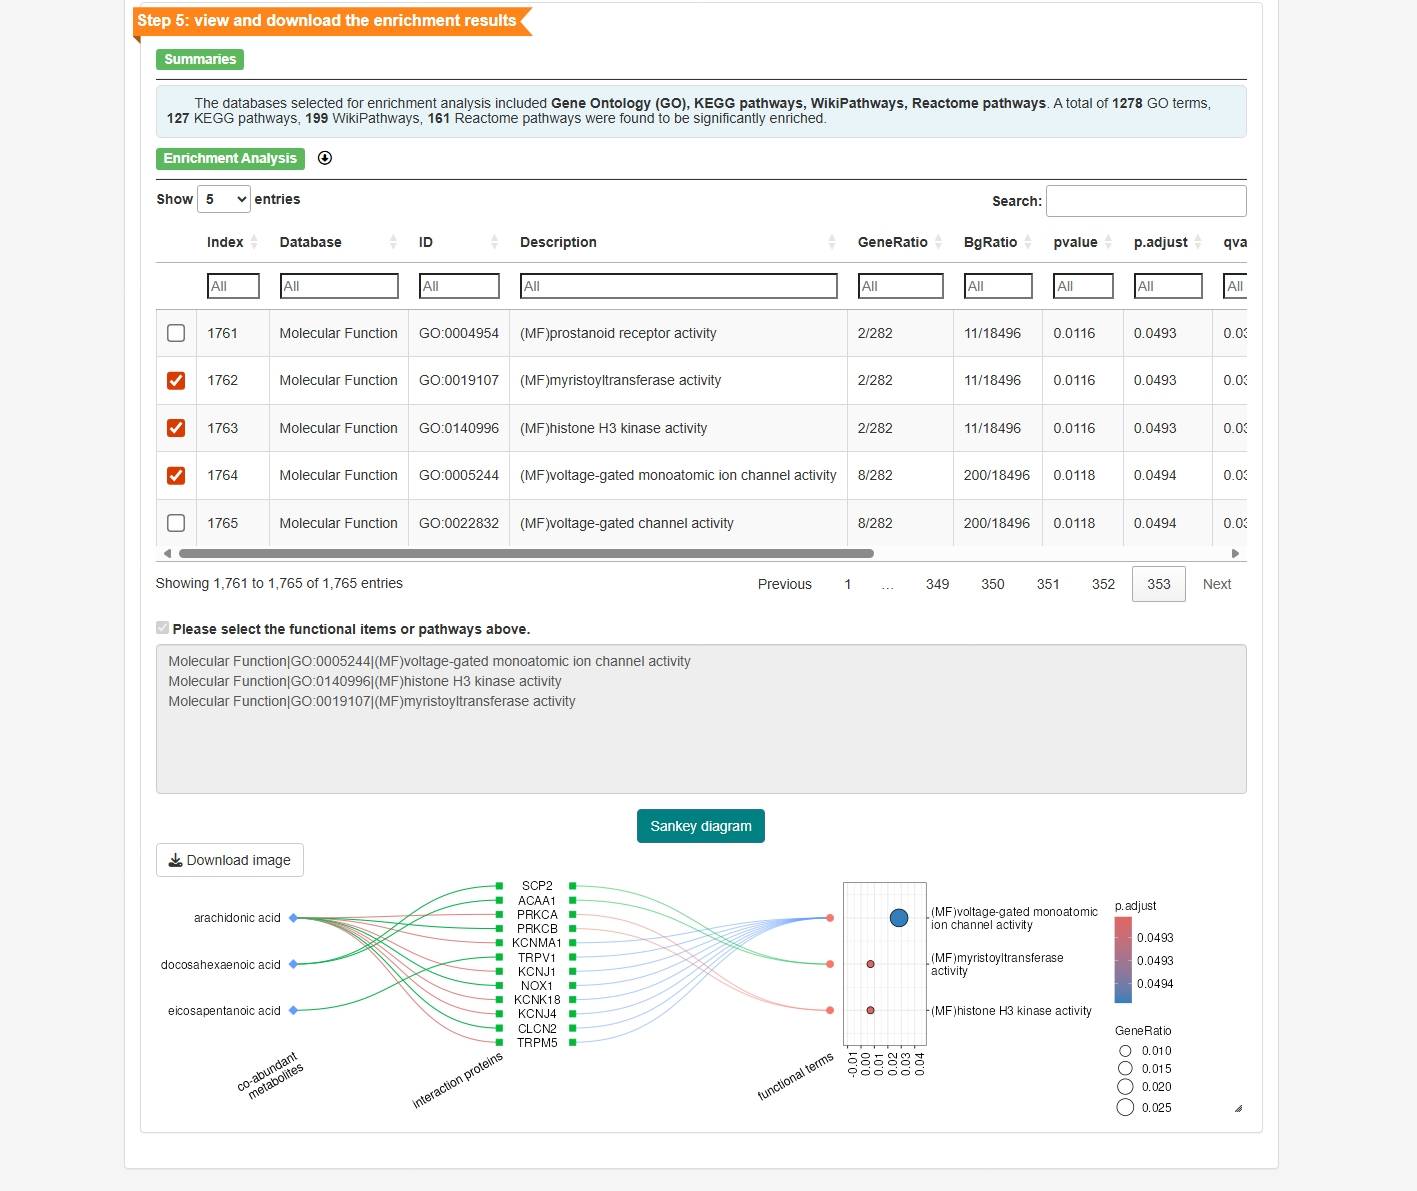Click eicosapentanoic acid diamond node
Viewport: 1417px width, 1191px height.
coord(293,1010)
